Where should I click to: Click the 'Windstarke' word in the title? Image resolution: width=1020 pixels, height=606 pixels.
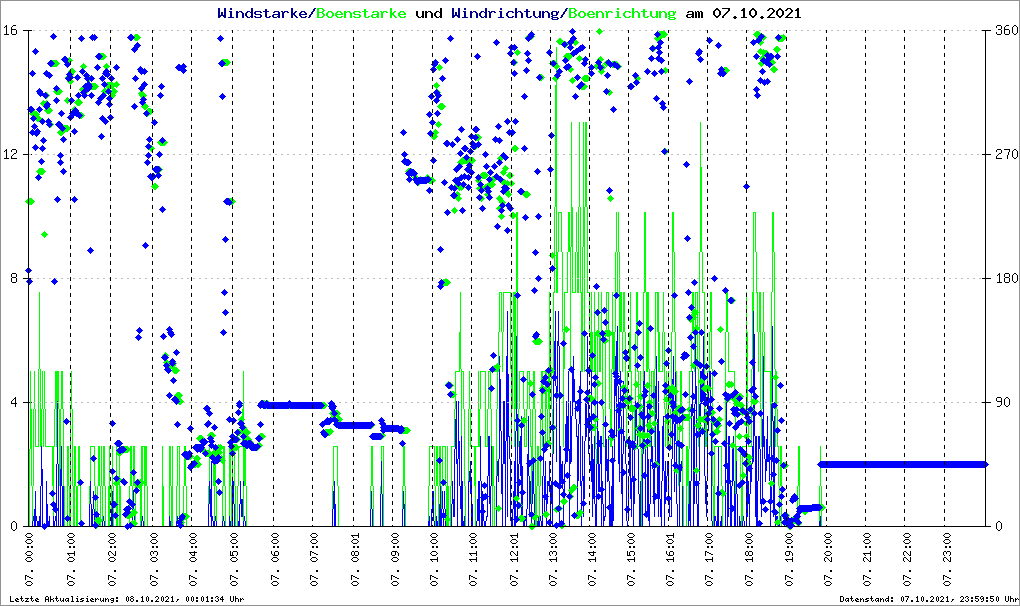pyautogui.click(x=264, y=14)
